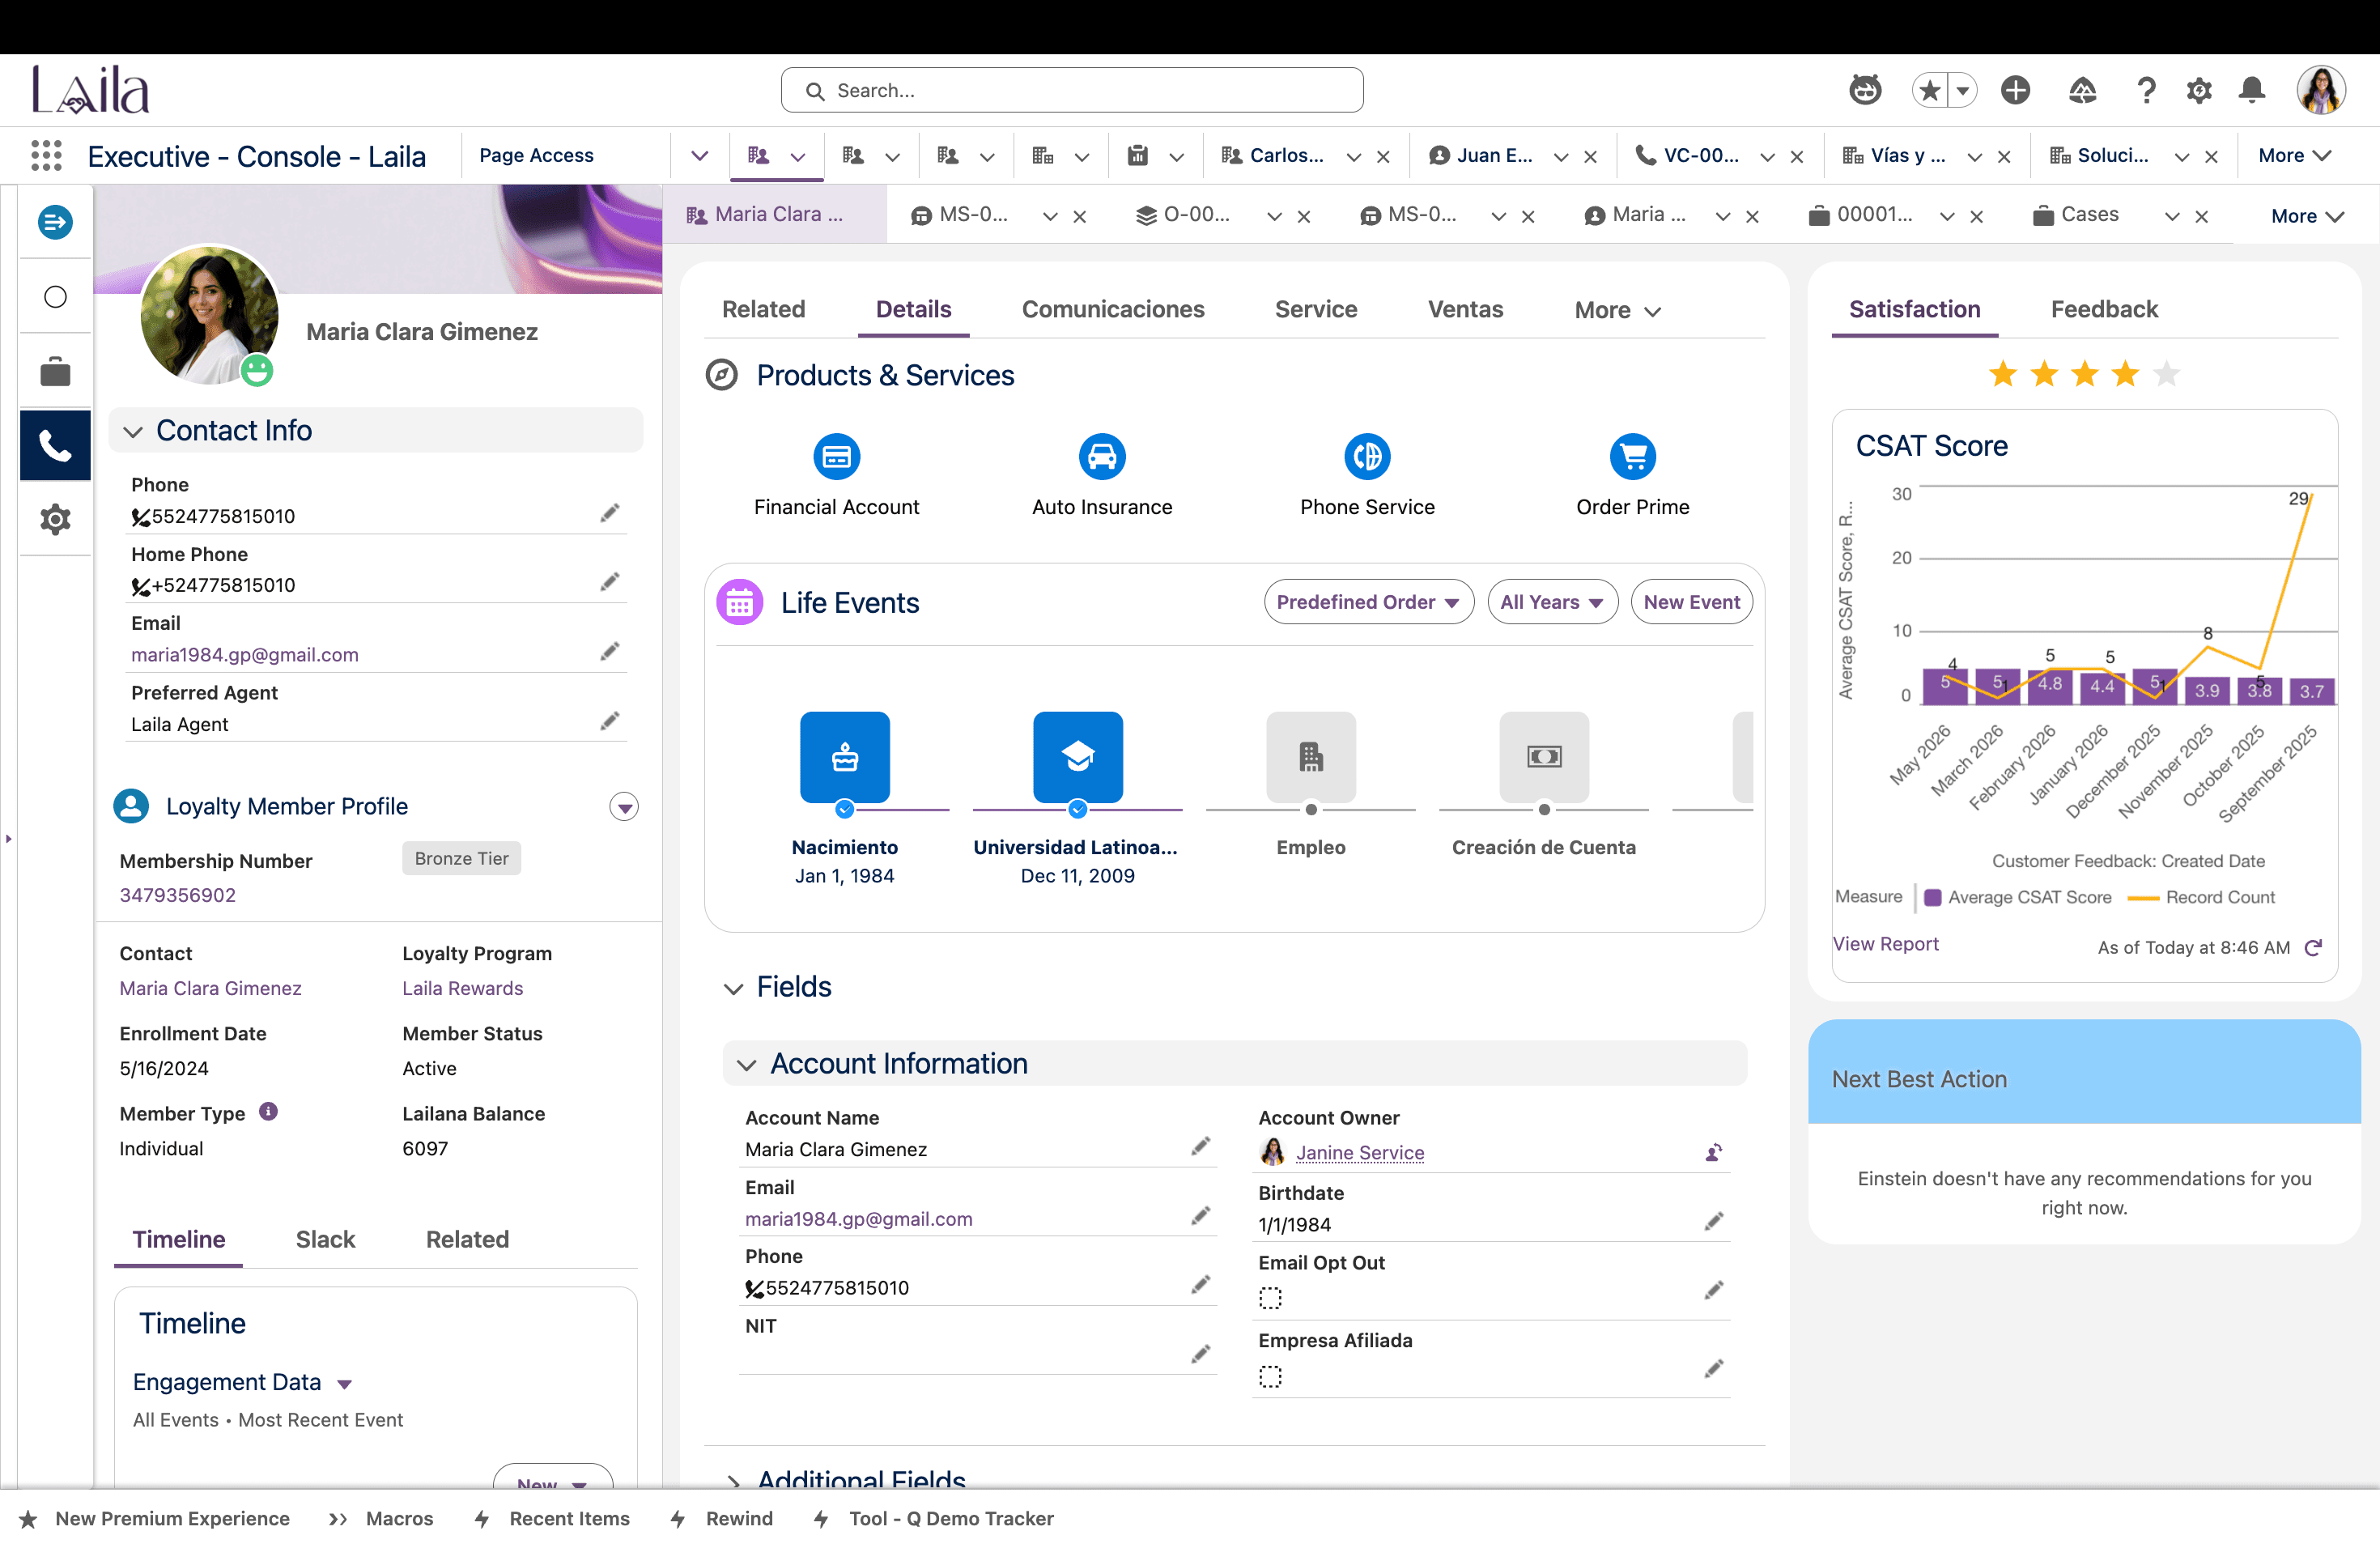The height and width of the screenshot is (1548, 2380).
Task: Click the Change Owner icon by Janine Service
Action: [x=1714, y=1152]
